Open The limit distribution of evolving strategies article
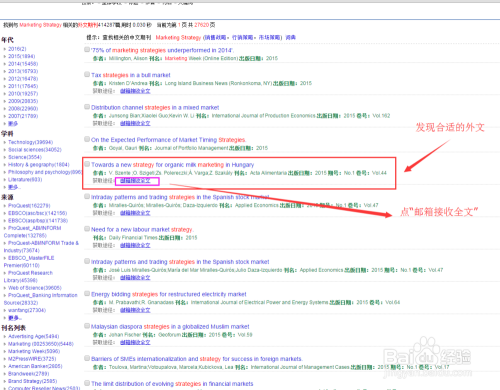 [172, 384]
